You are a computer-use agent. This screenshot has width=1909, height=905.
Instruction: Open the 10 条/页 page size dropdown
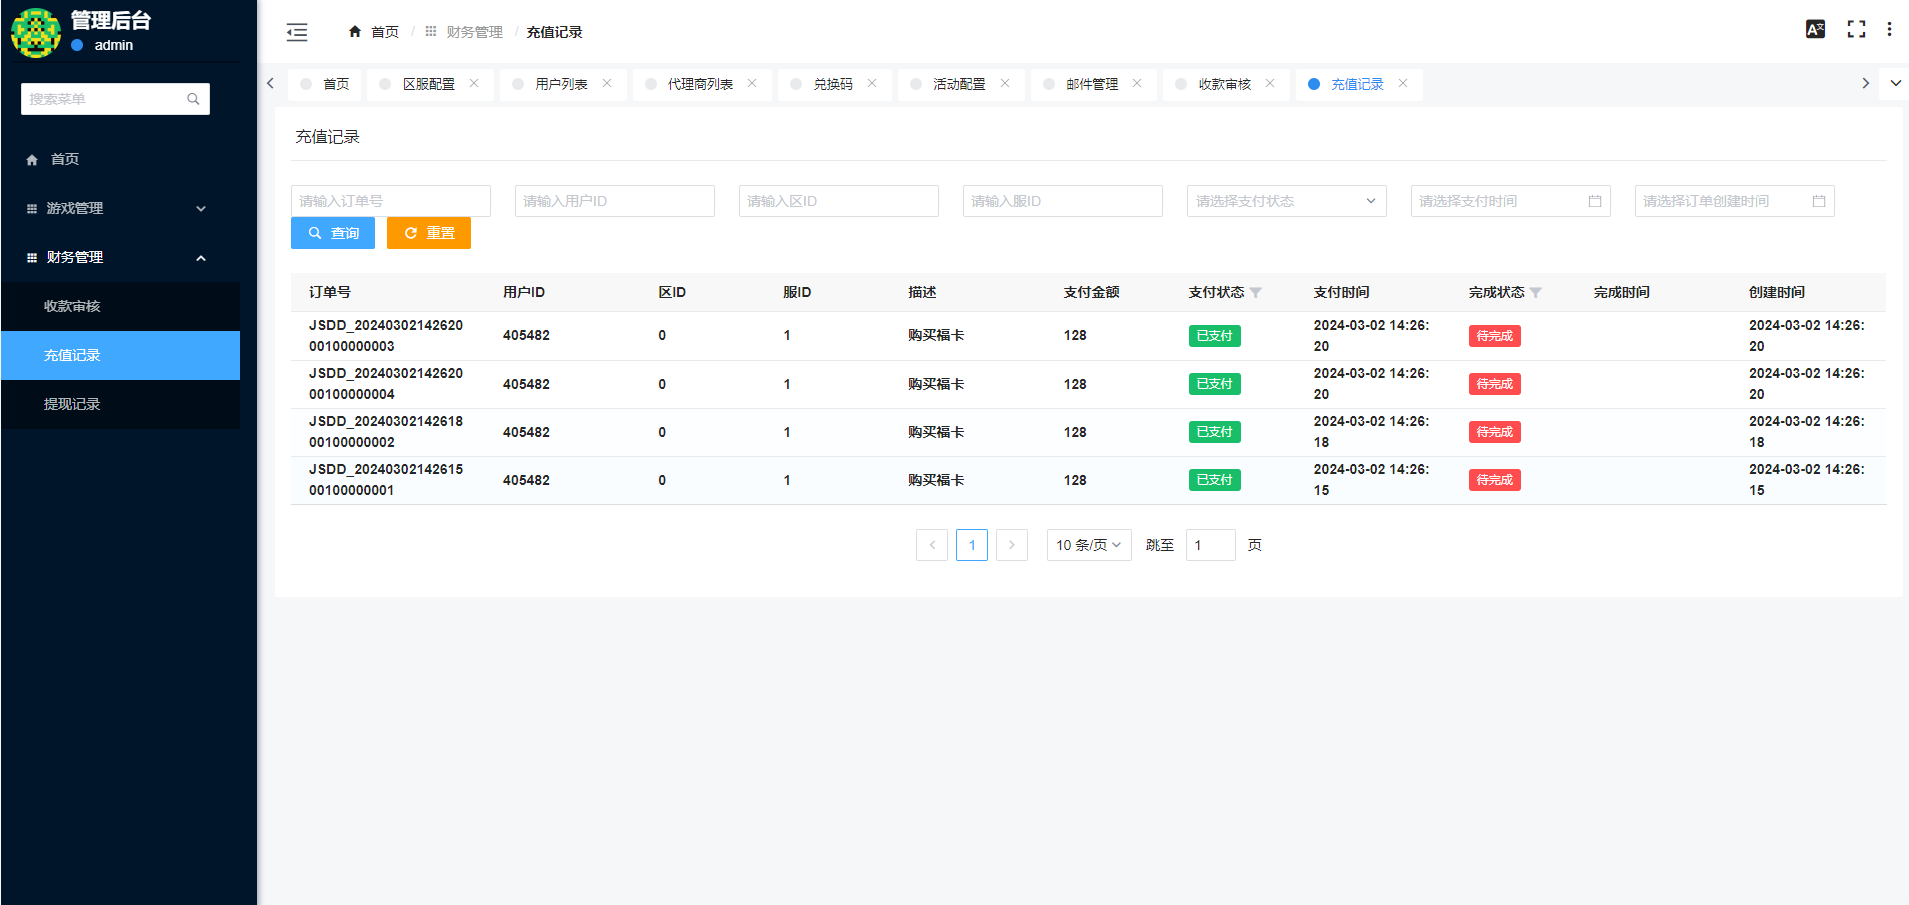pyautogui.click(x=1088, y=544)
